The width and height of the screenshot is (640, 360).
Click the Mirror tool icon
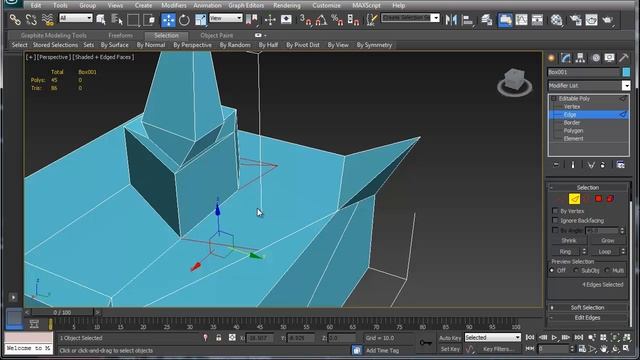[451, 20]
